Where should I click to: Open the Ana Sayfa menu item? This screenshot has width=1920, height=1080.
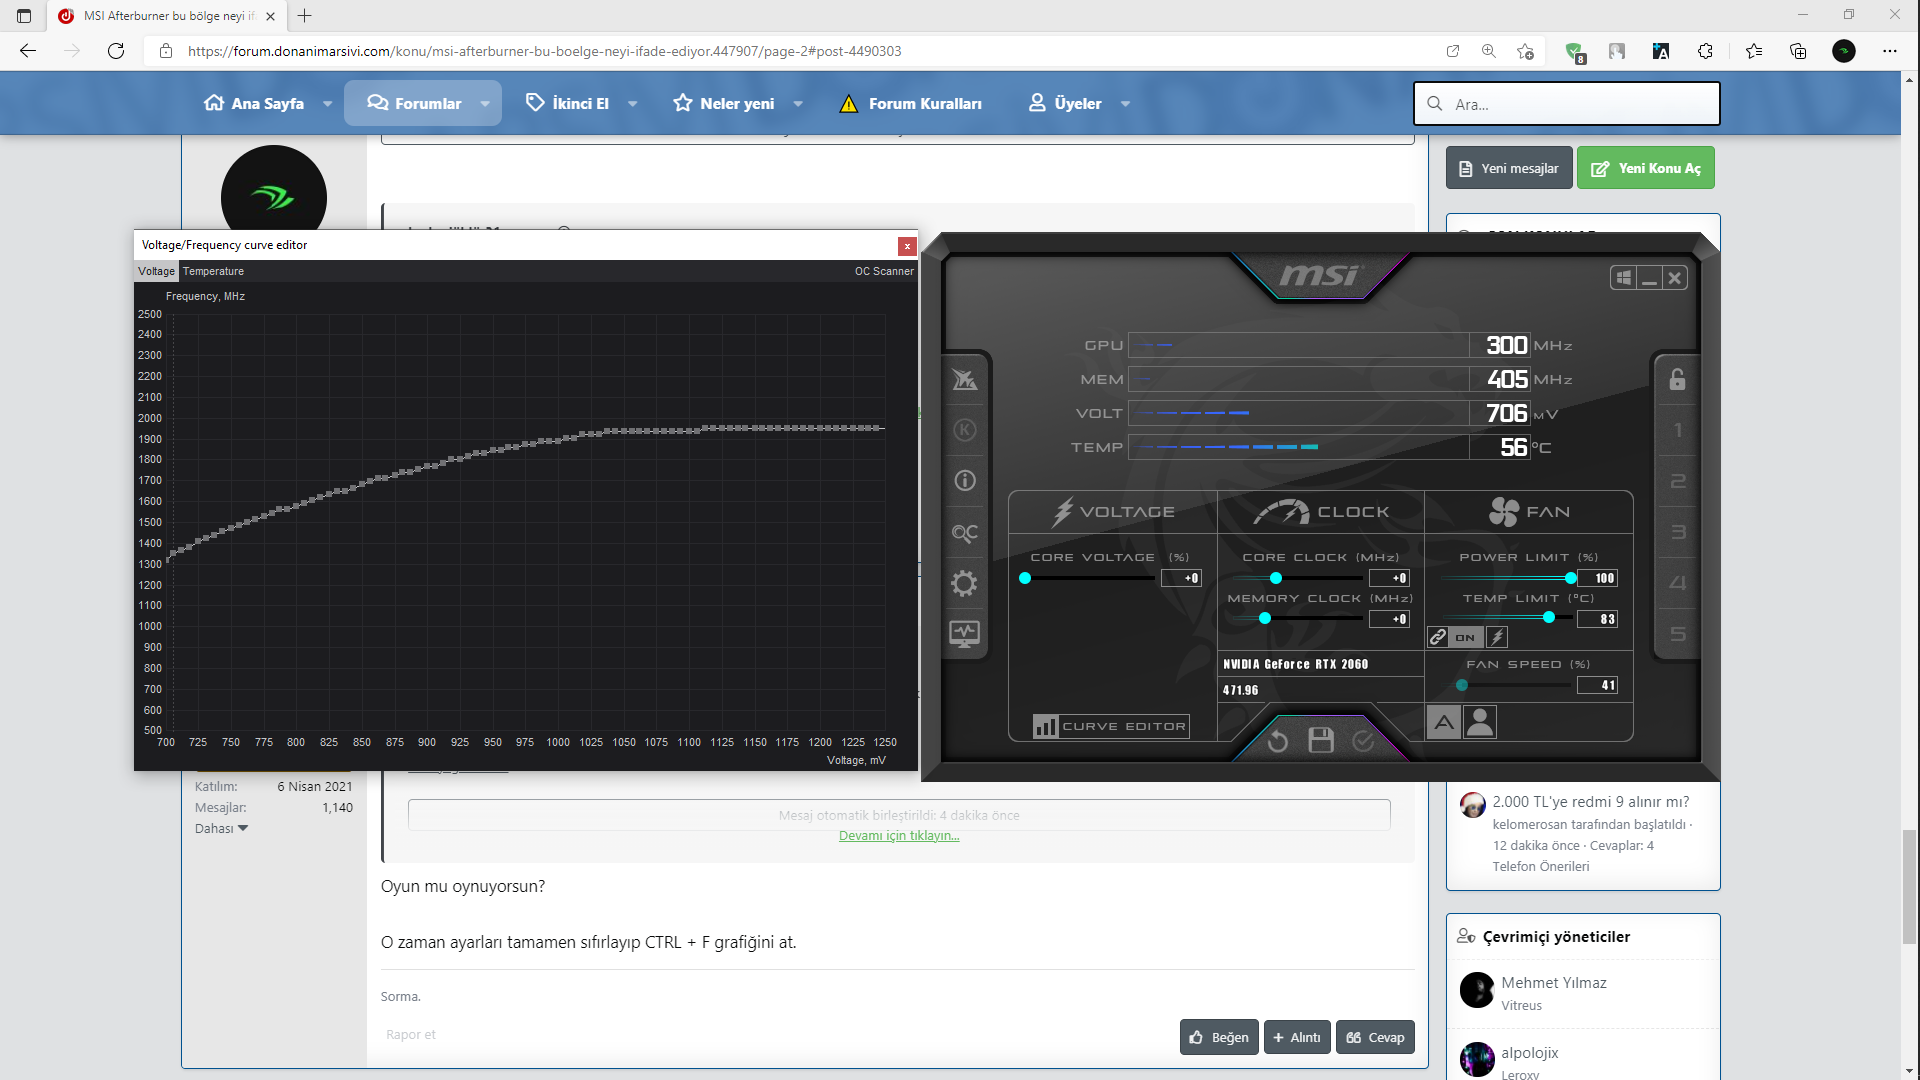[255, 103]
